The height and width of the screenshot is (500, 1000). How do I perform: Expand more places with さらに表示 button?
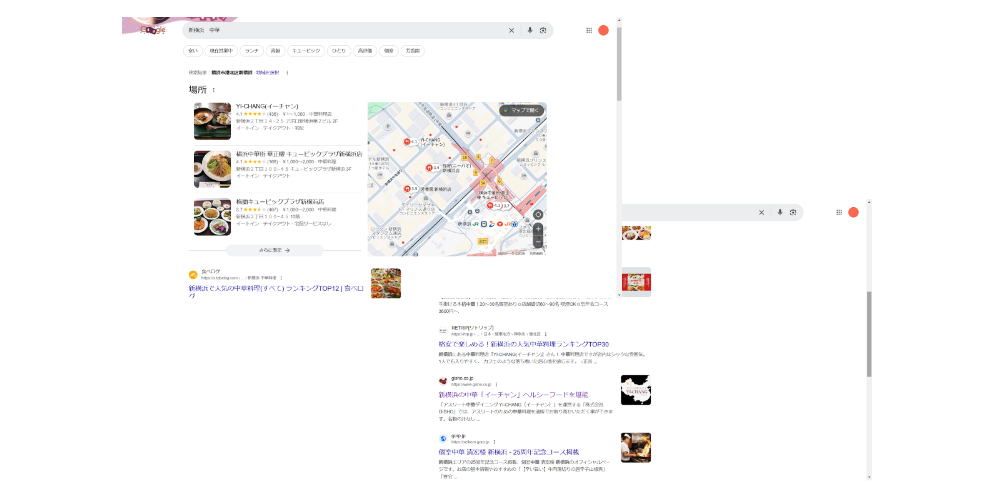(x=274, y=250)
